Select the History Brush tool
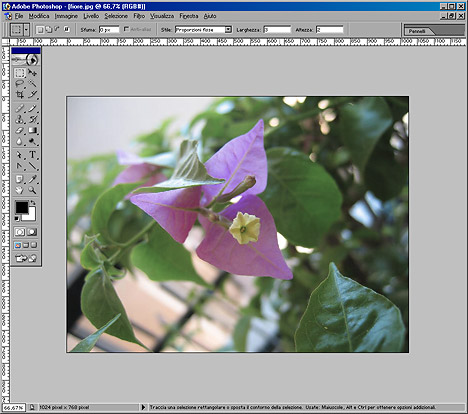468x414 pixels. 32,119
